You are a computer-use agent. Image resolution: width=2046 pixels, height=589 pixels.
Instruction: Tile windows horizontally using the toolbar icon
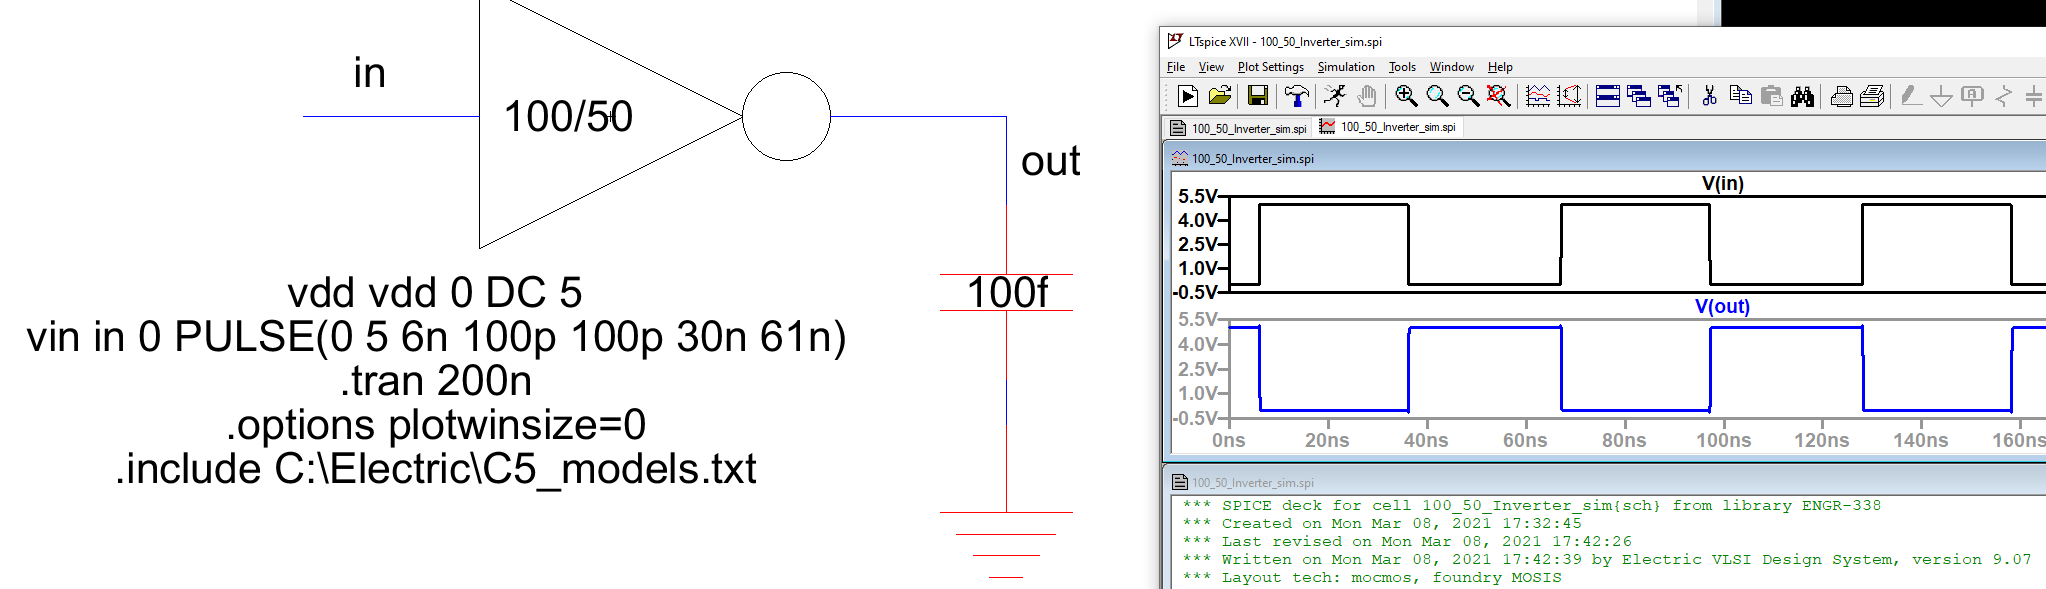click(x=1608, y=96)
